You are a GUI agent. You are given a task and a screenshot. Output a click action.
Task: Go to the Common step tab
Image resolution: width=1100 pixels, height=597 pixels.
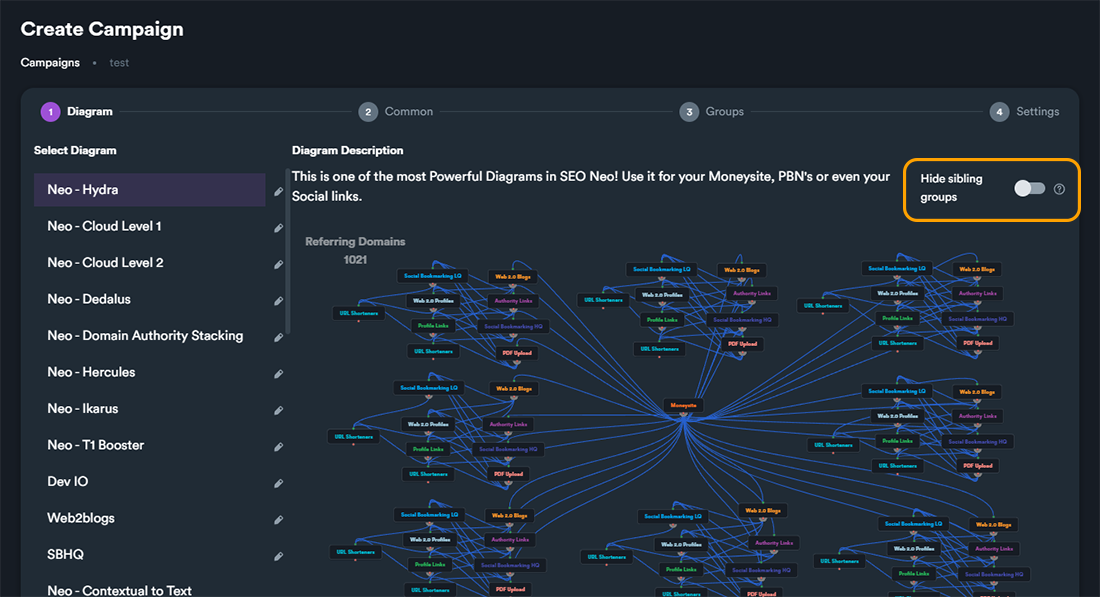coord(397,112)
